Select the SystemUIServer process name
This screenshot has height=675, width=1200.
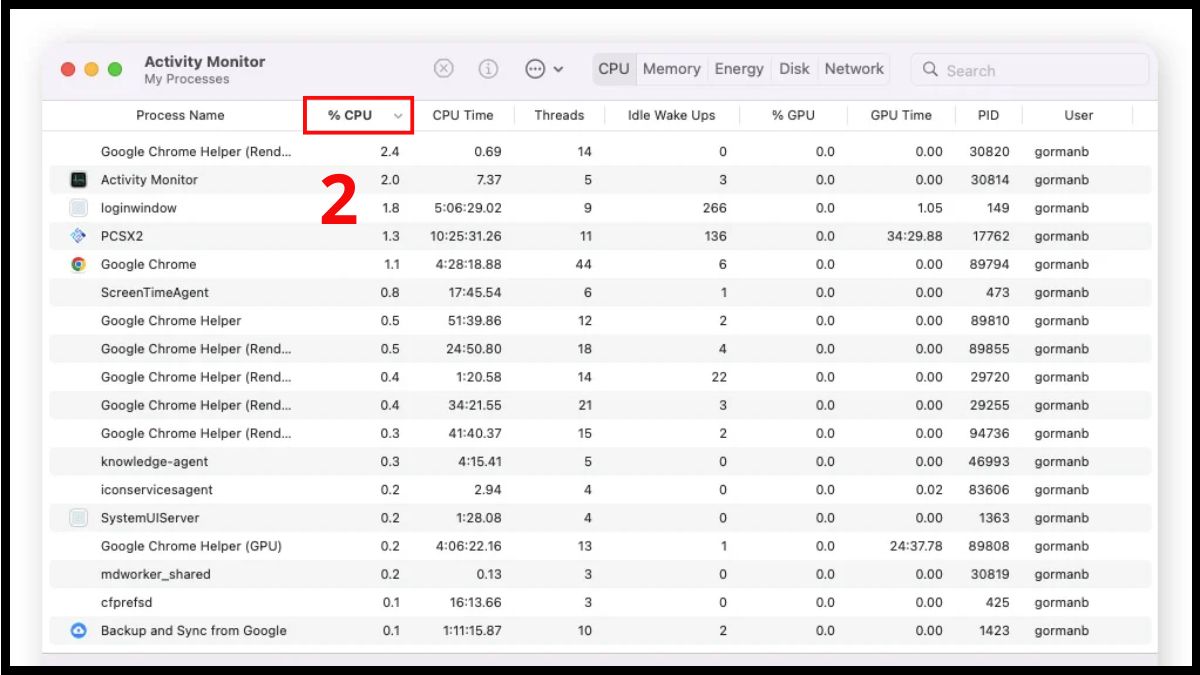coord(150,518)
